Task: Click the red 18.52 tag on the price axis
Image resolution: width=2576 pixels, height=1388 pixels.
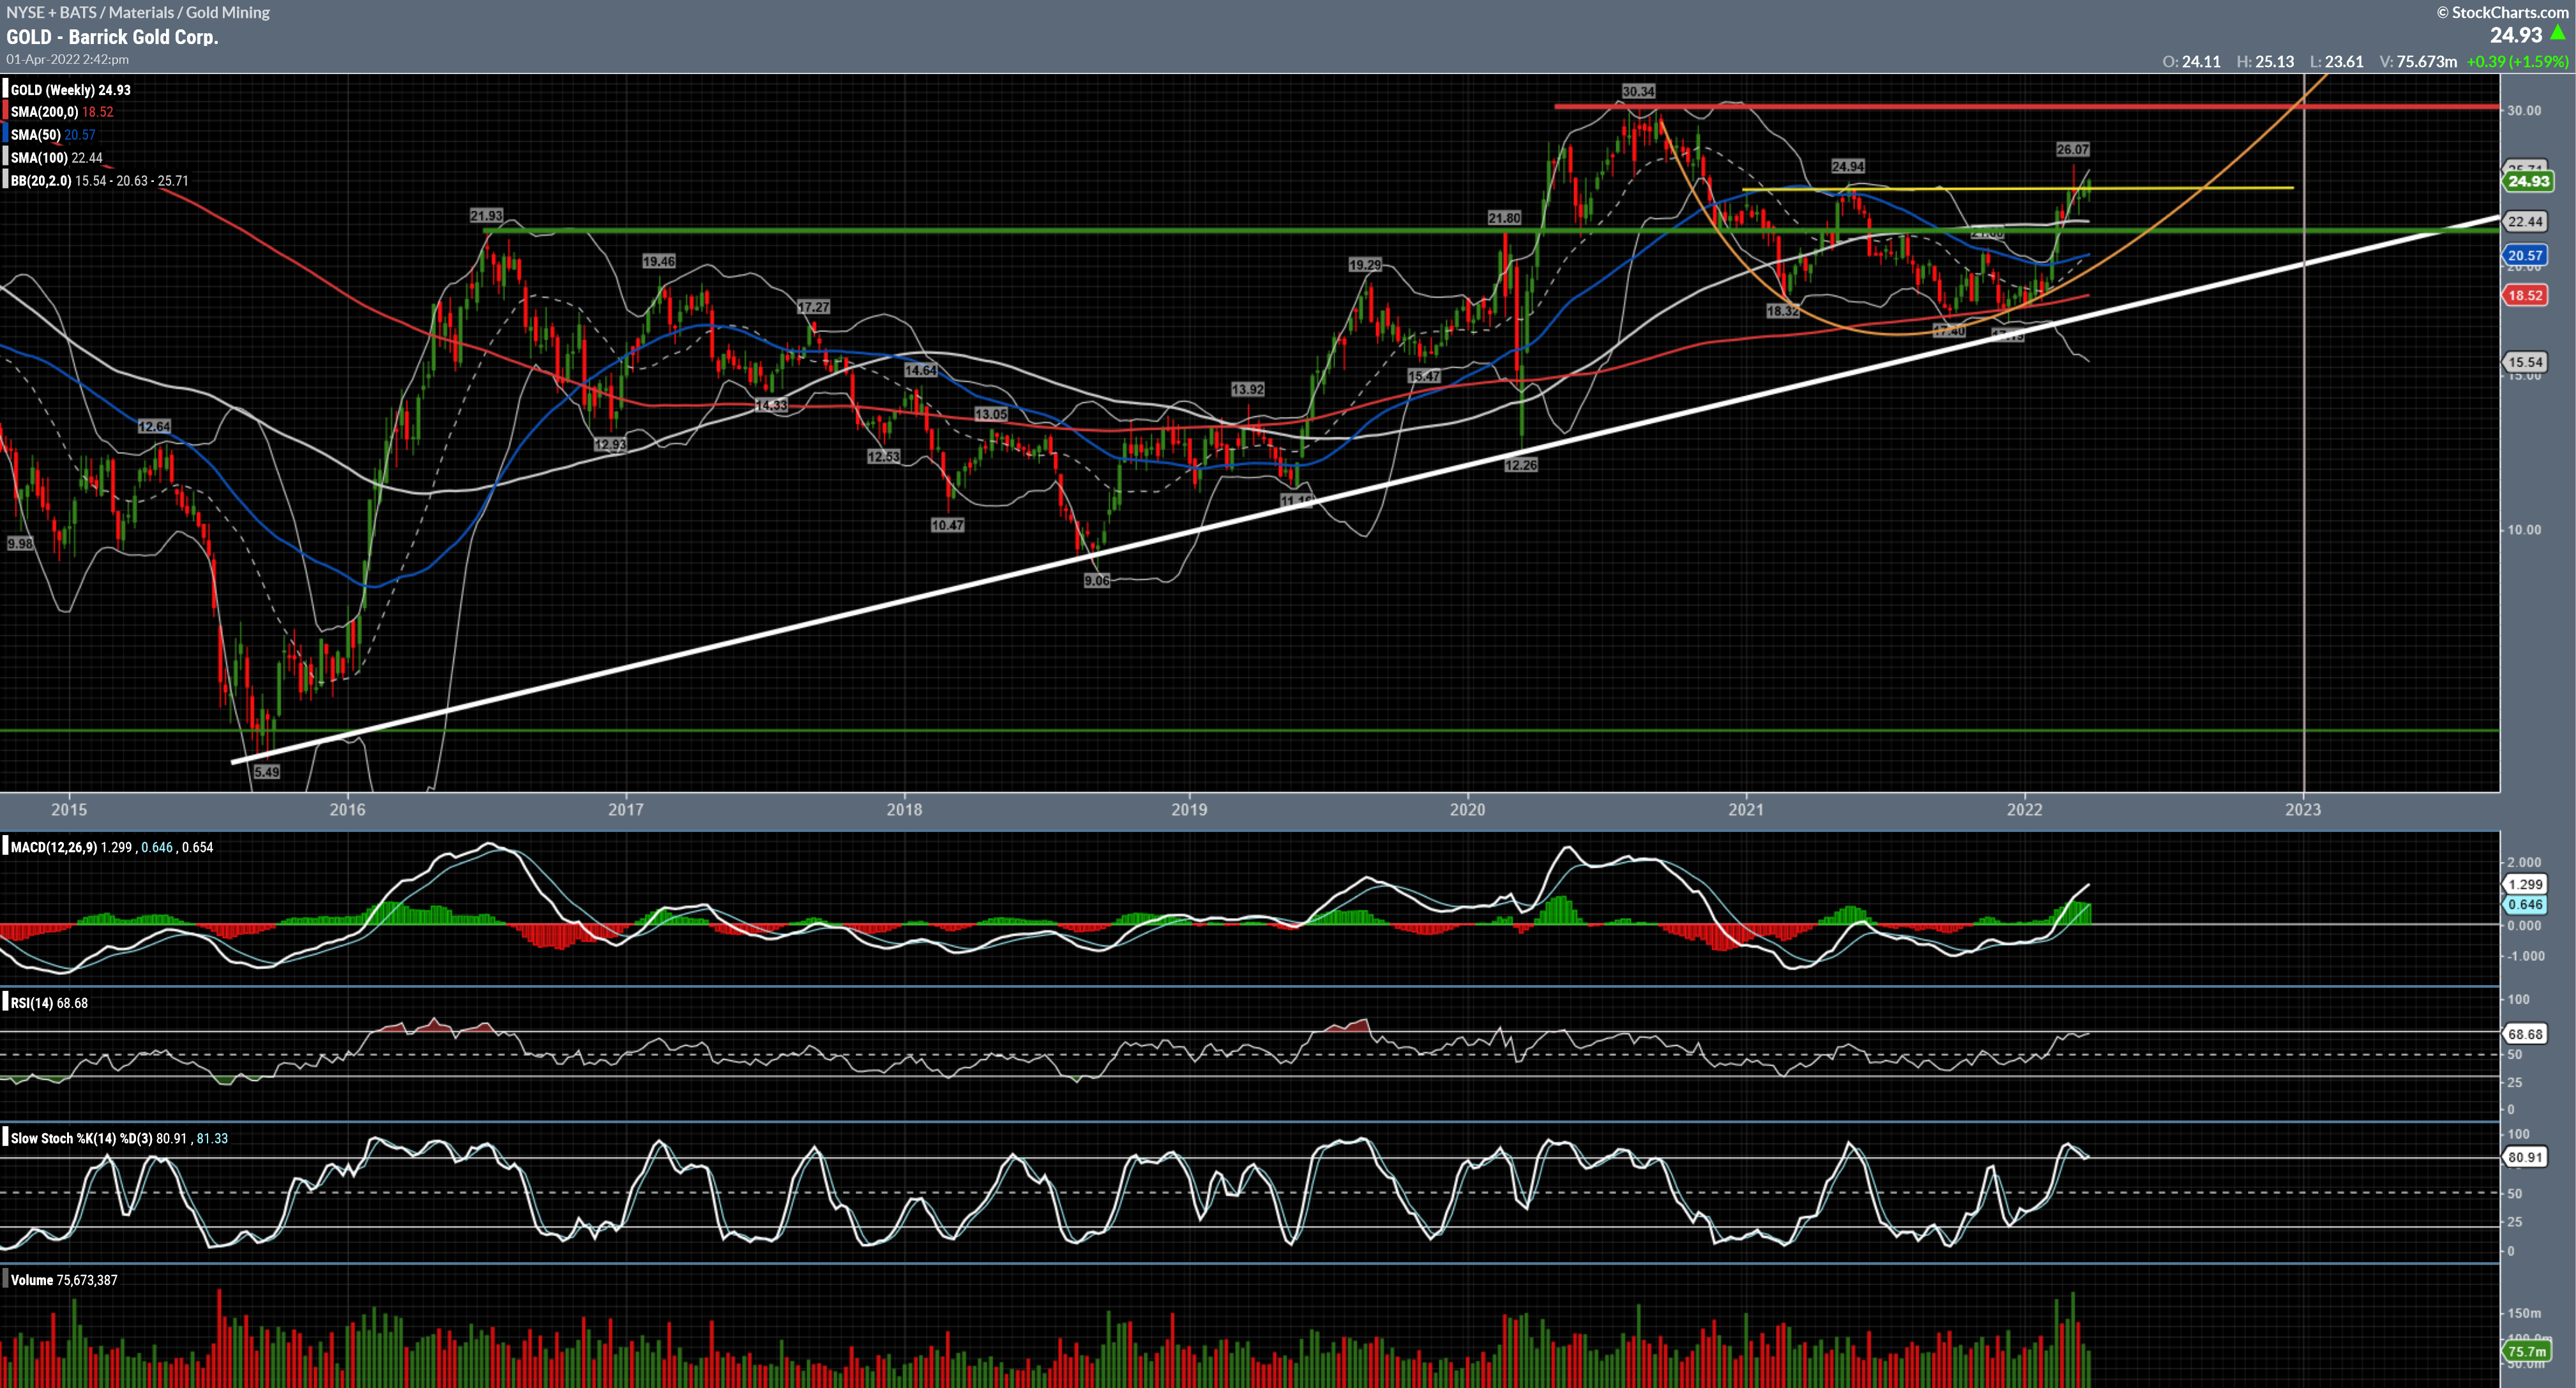Action: pyautogui.click(x=2525, y=295)
